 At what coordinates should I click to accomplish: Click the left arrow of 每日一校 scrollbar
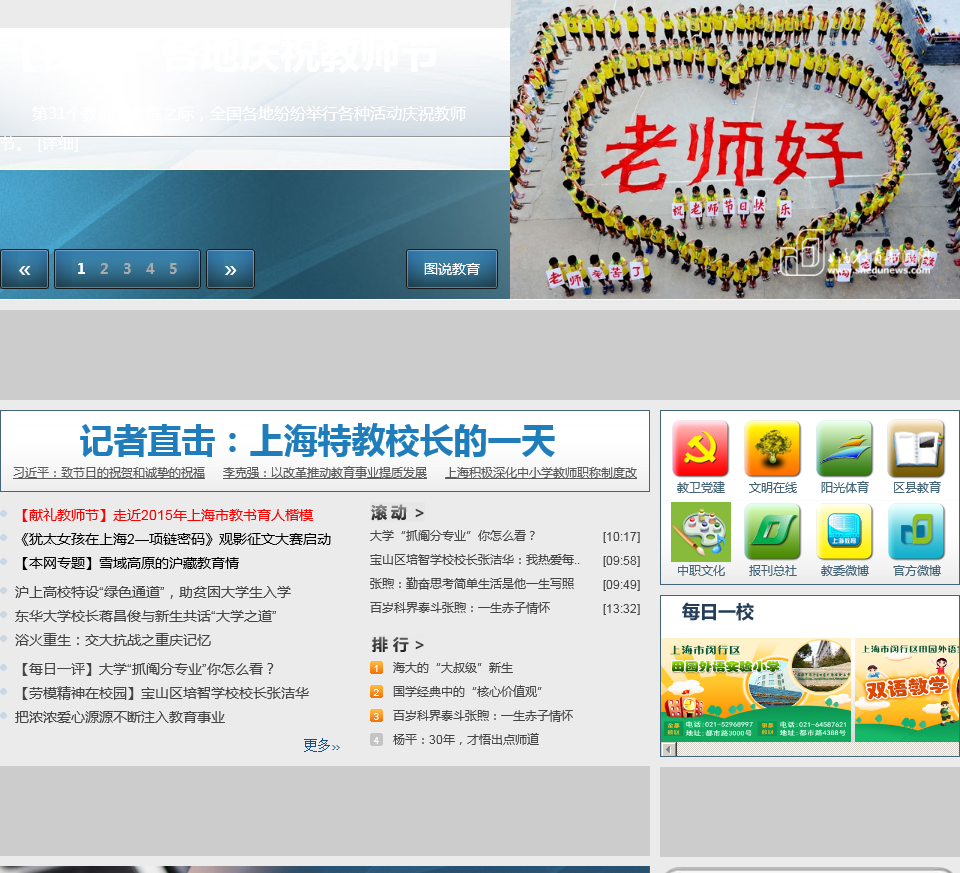tap(669, 749)
